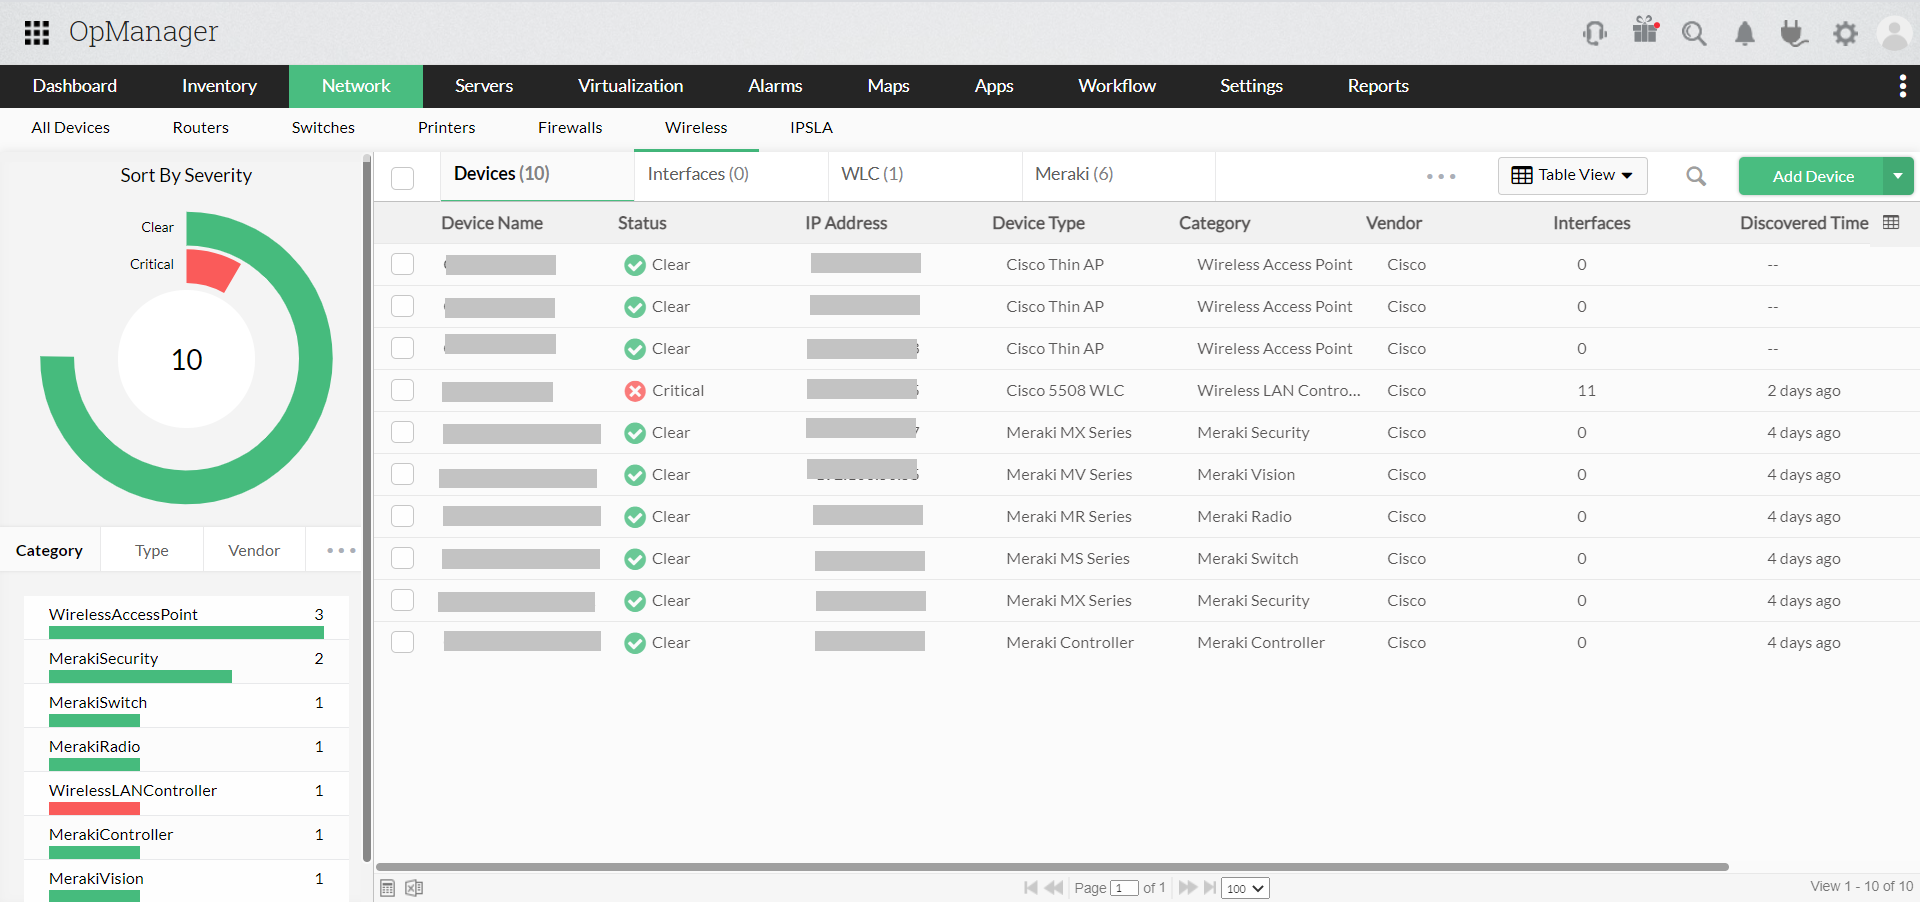Open the column chooser grid icon
The image size is (1920, 902).
click(1891, 223)
